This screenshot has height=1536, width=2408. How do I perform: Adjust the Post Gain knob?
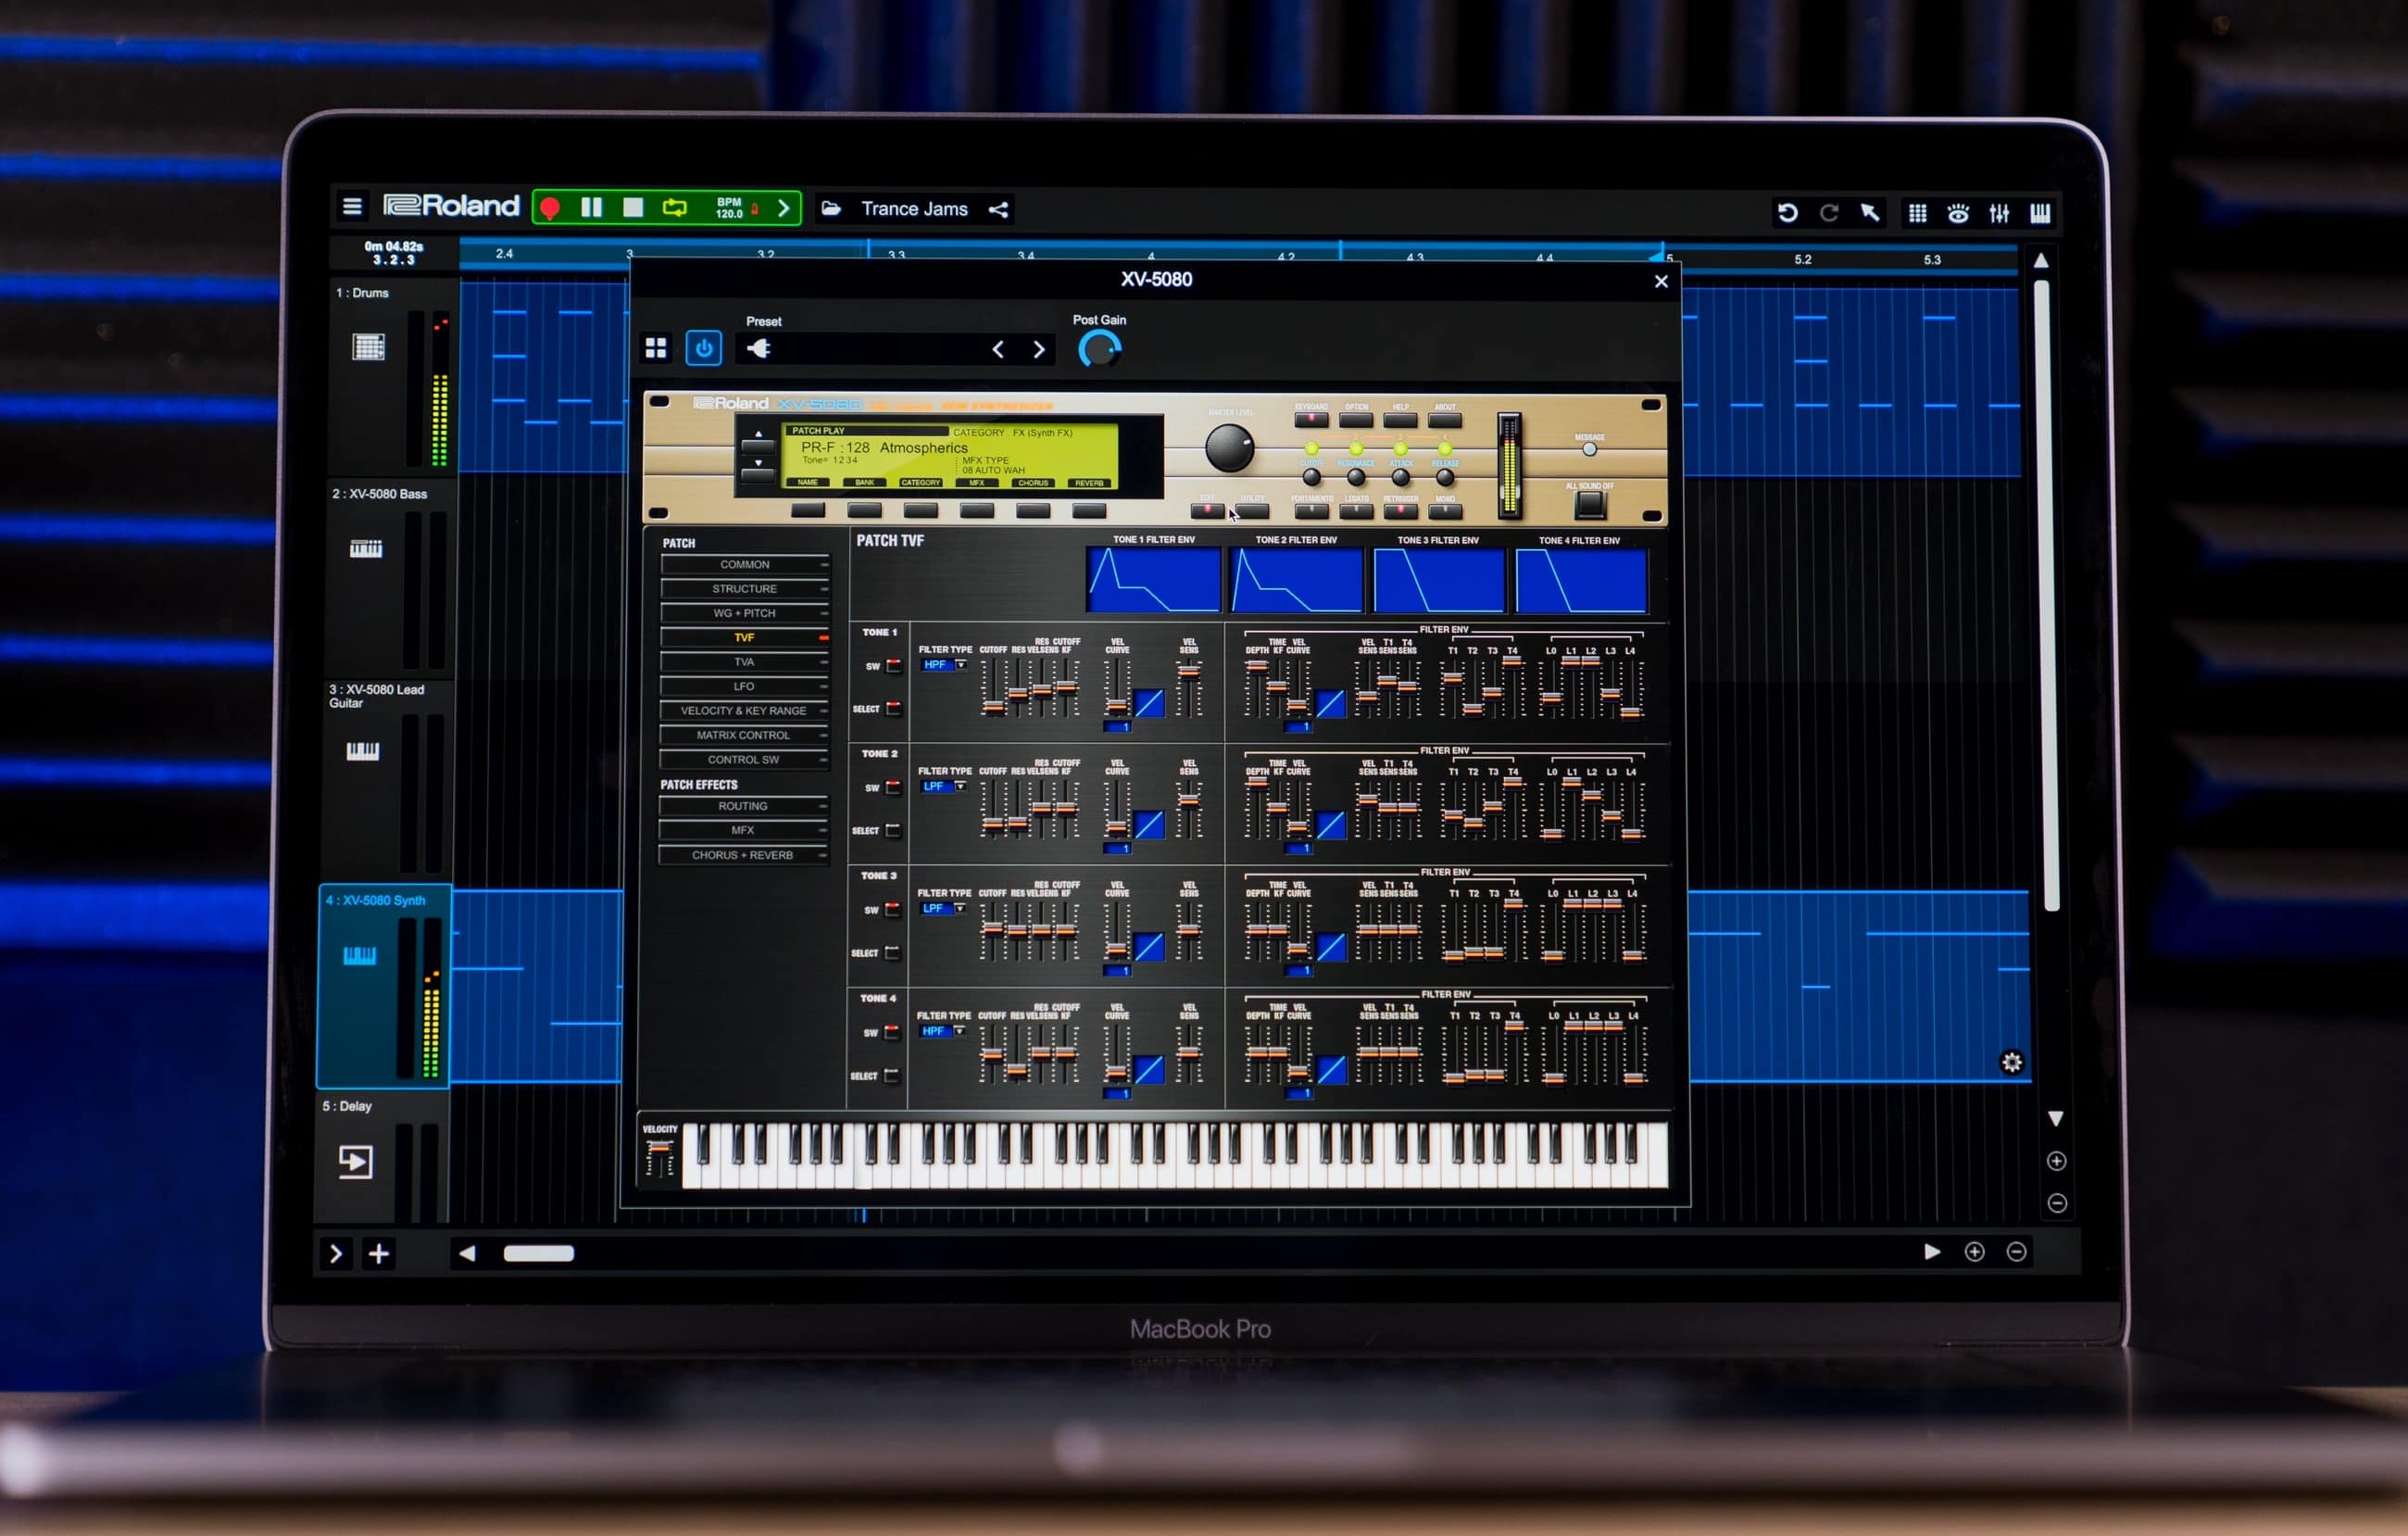click(1100, 349)
